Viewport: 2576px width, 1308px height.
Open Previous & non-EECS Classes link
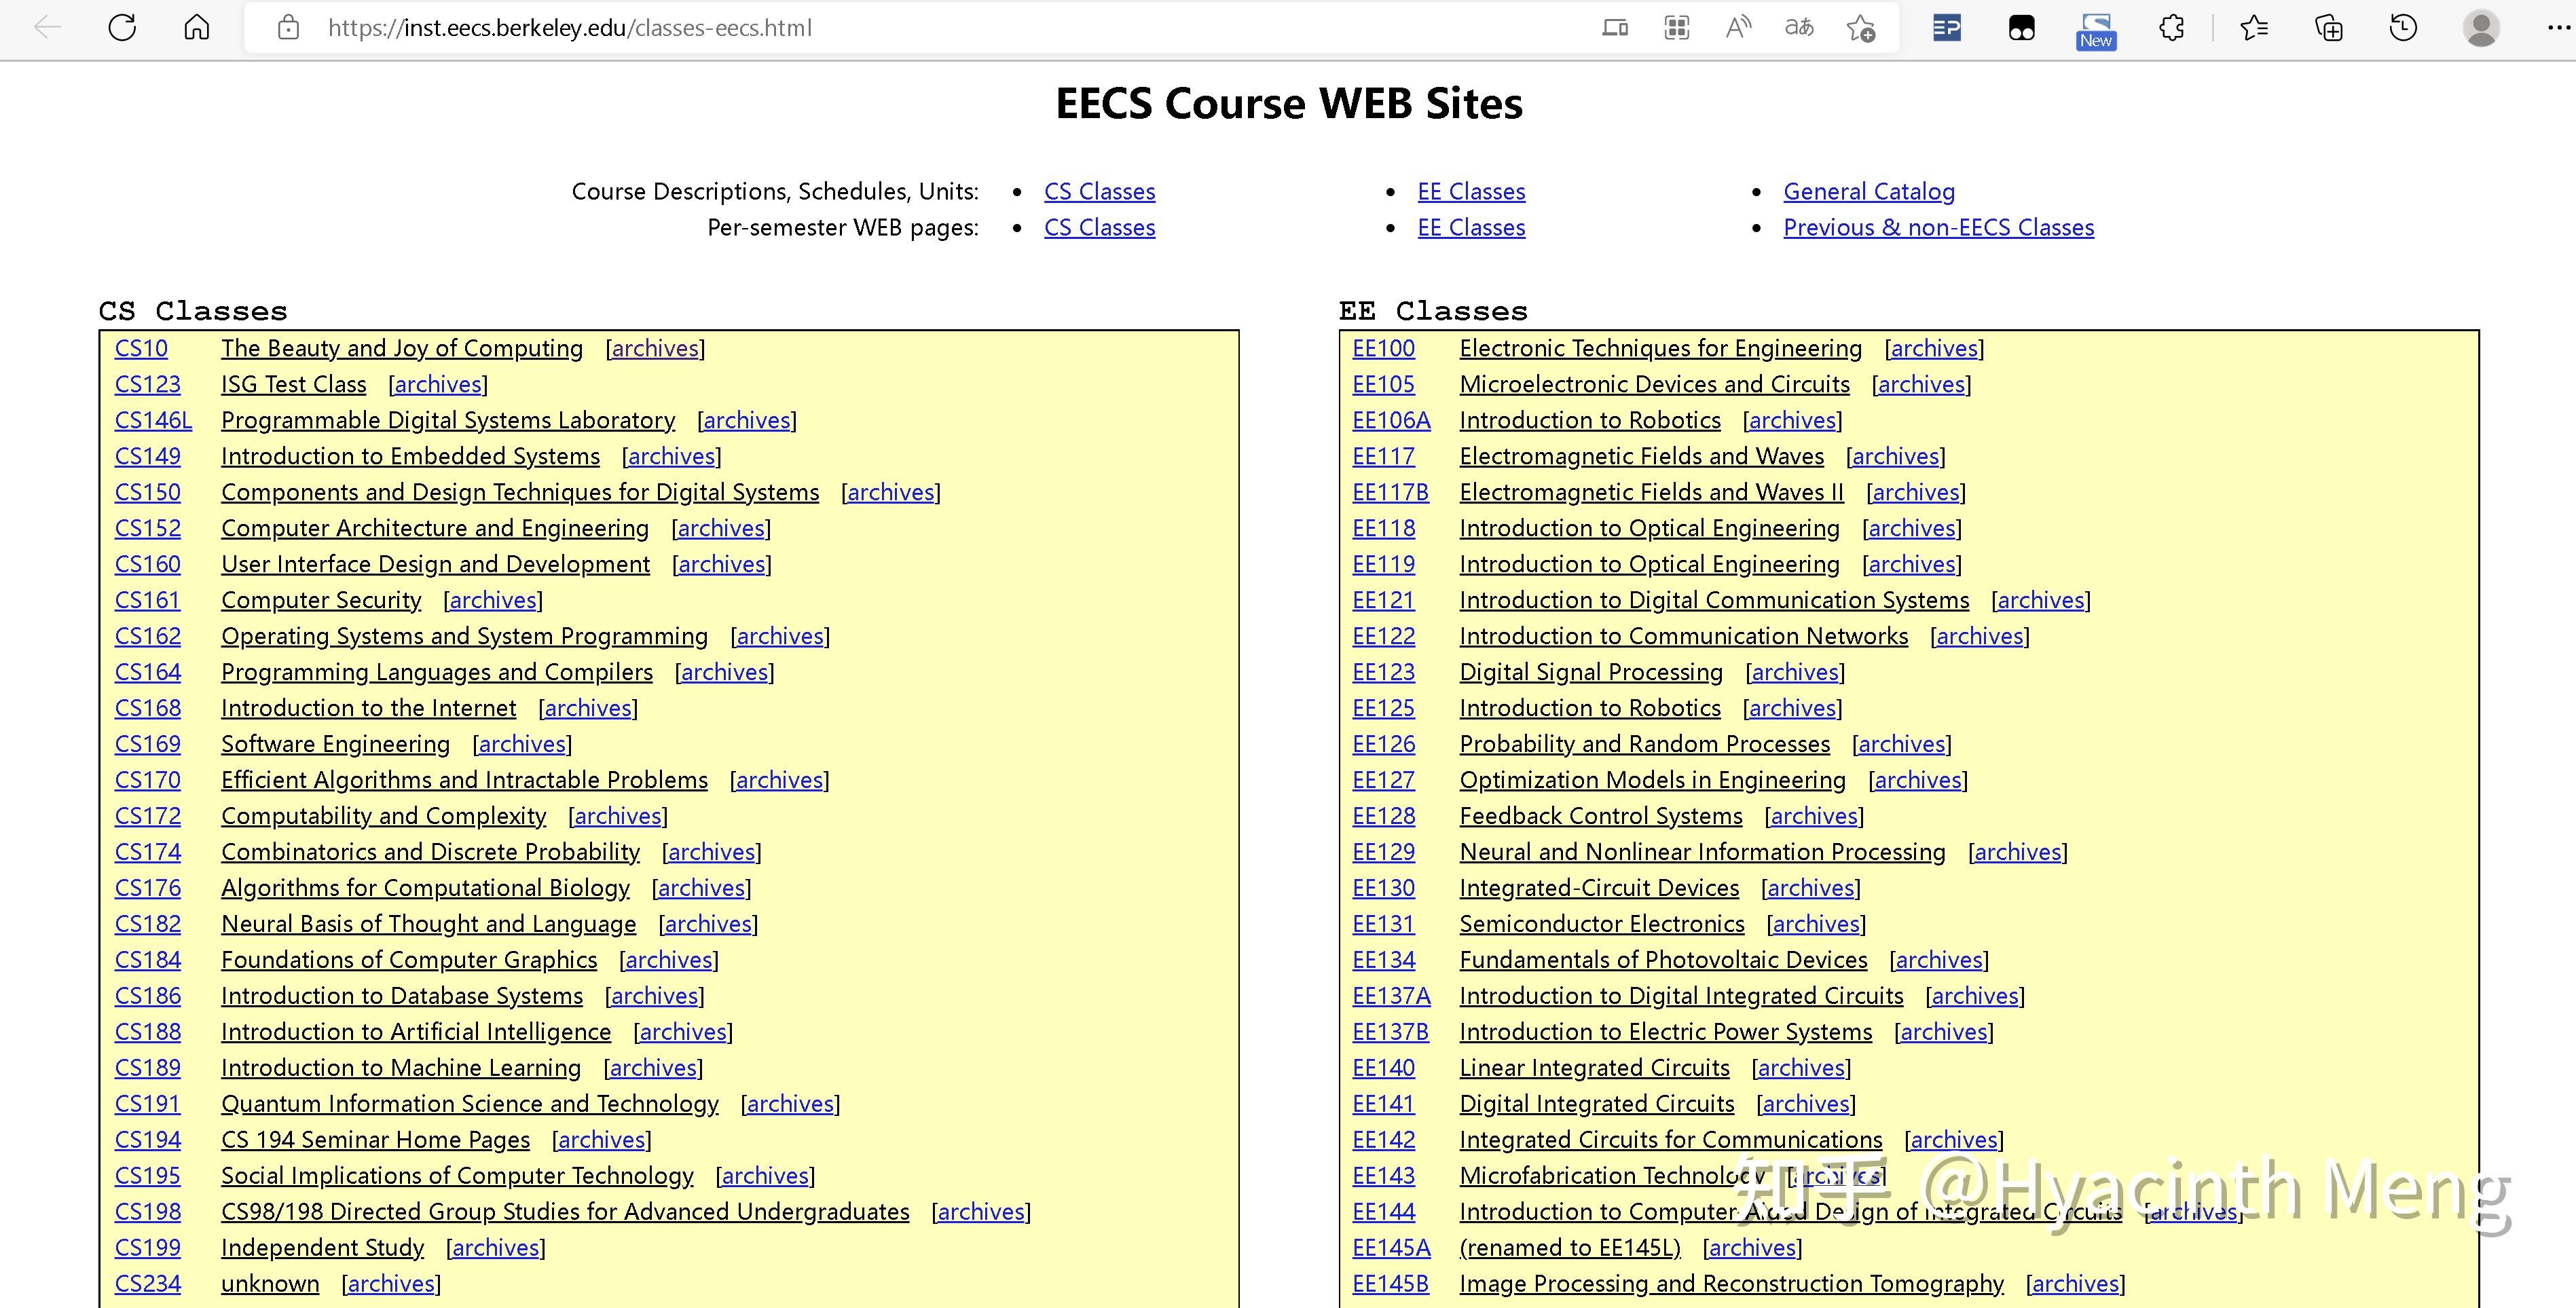point(1938,227)
